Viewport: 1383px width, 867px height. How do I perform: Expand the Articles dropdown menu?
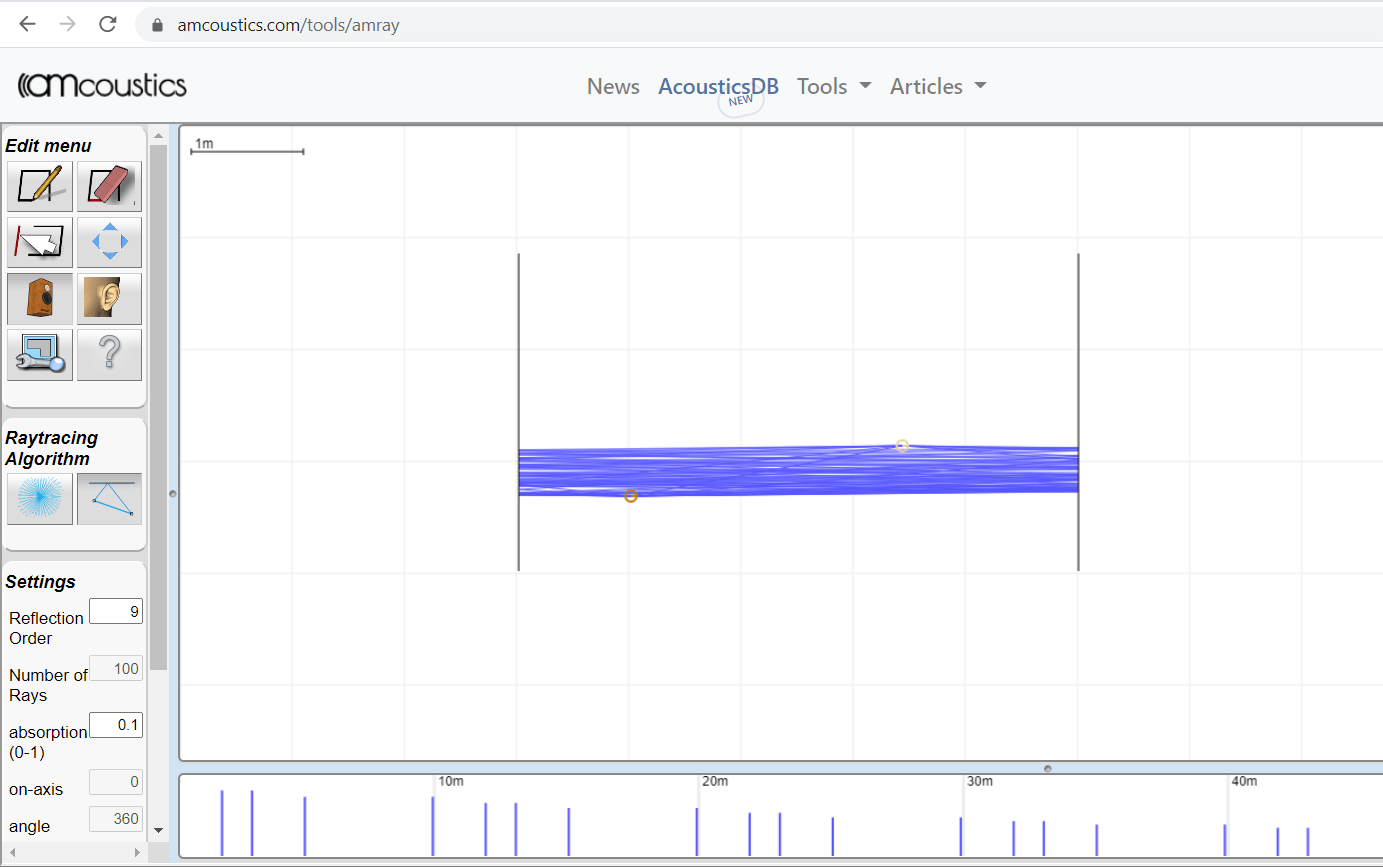coord(938,87)
